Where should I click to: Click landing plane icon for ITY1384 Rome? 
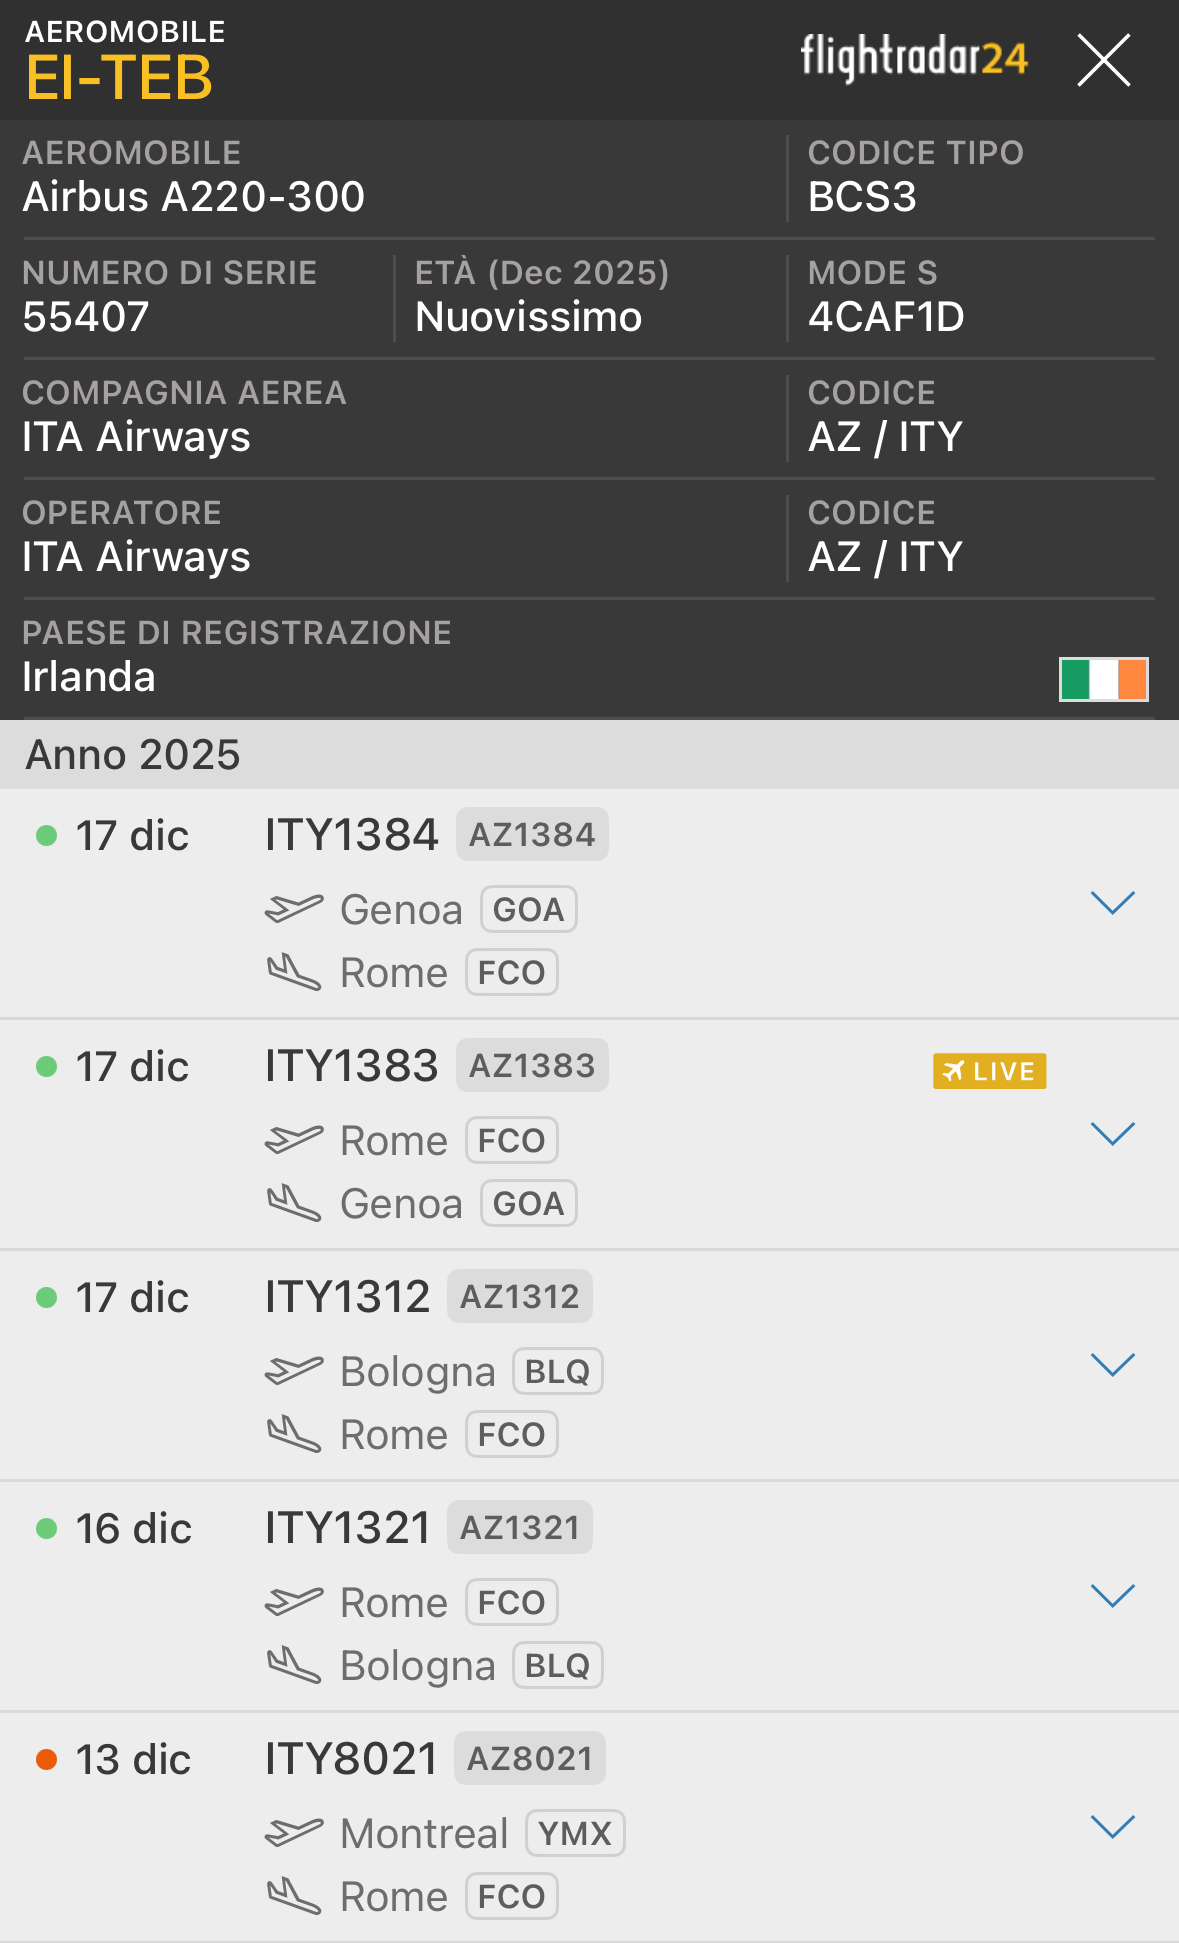point(294,972)
